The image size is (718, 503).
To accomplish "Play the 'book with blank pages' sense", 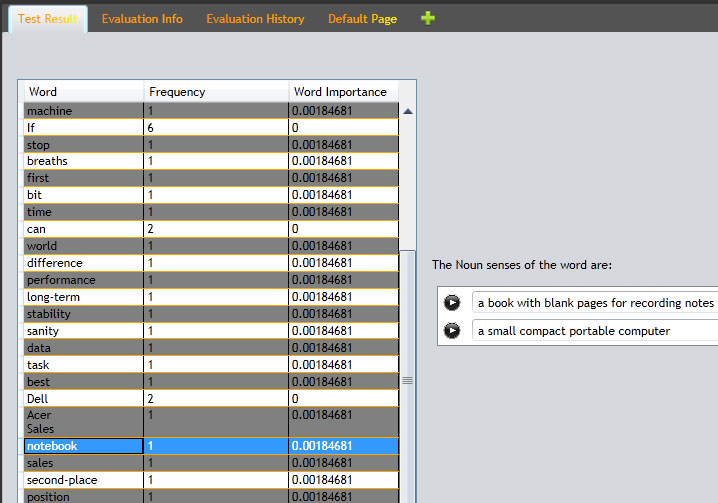I will [452, 302].
